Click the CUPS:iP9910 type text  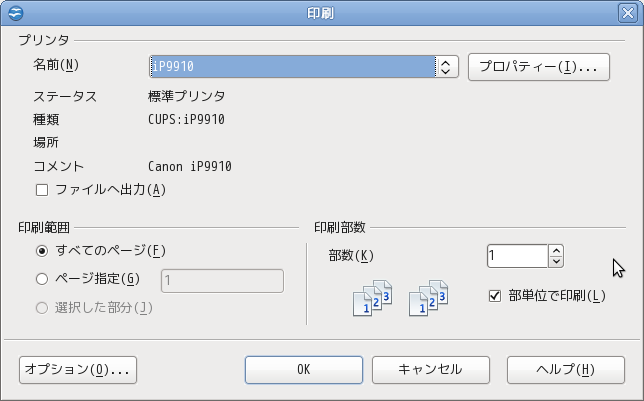click(x=186, y=120)
